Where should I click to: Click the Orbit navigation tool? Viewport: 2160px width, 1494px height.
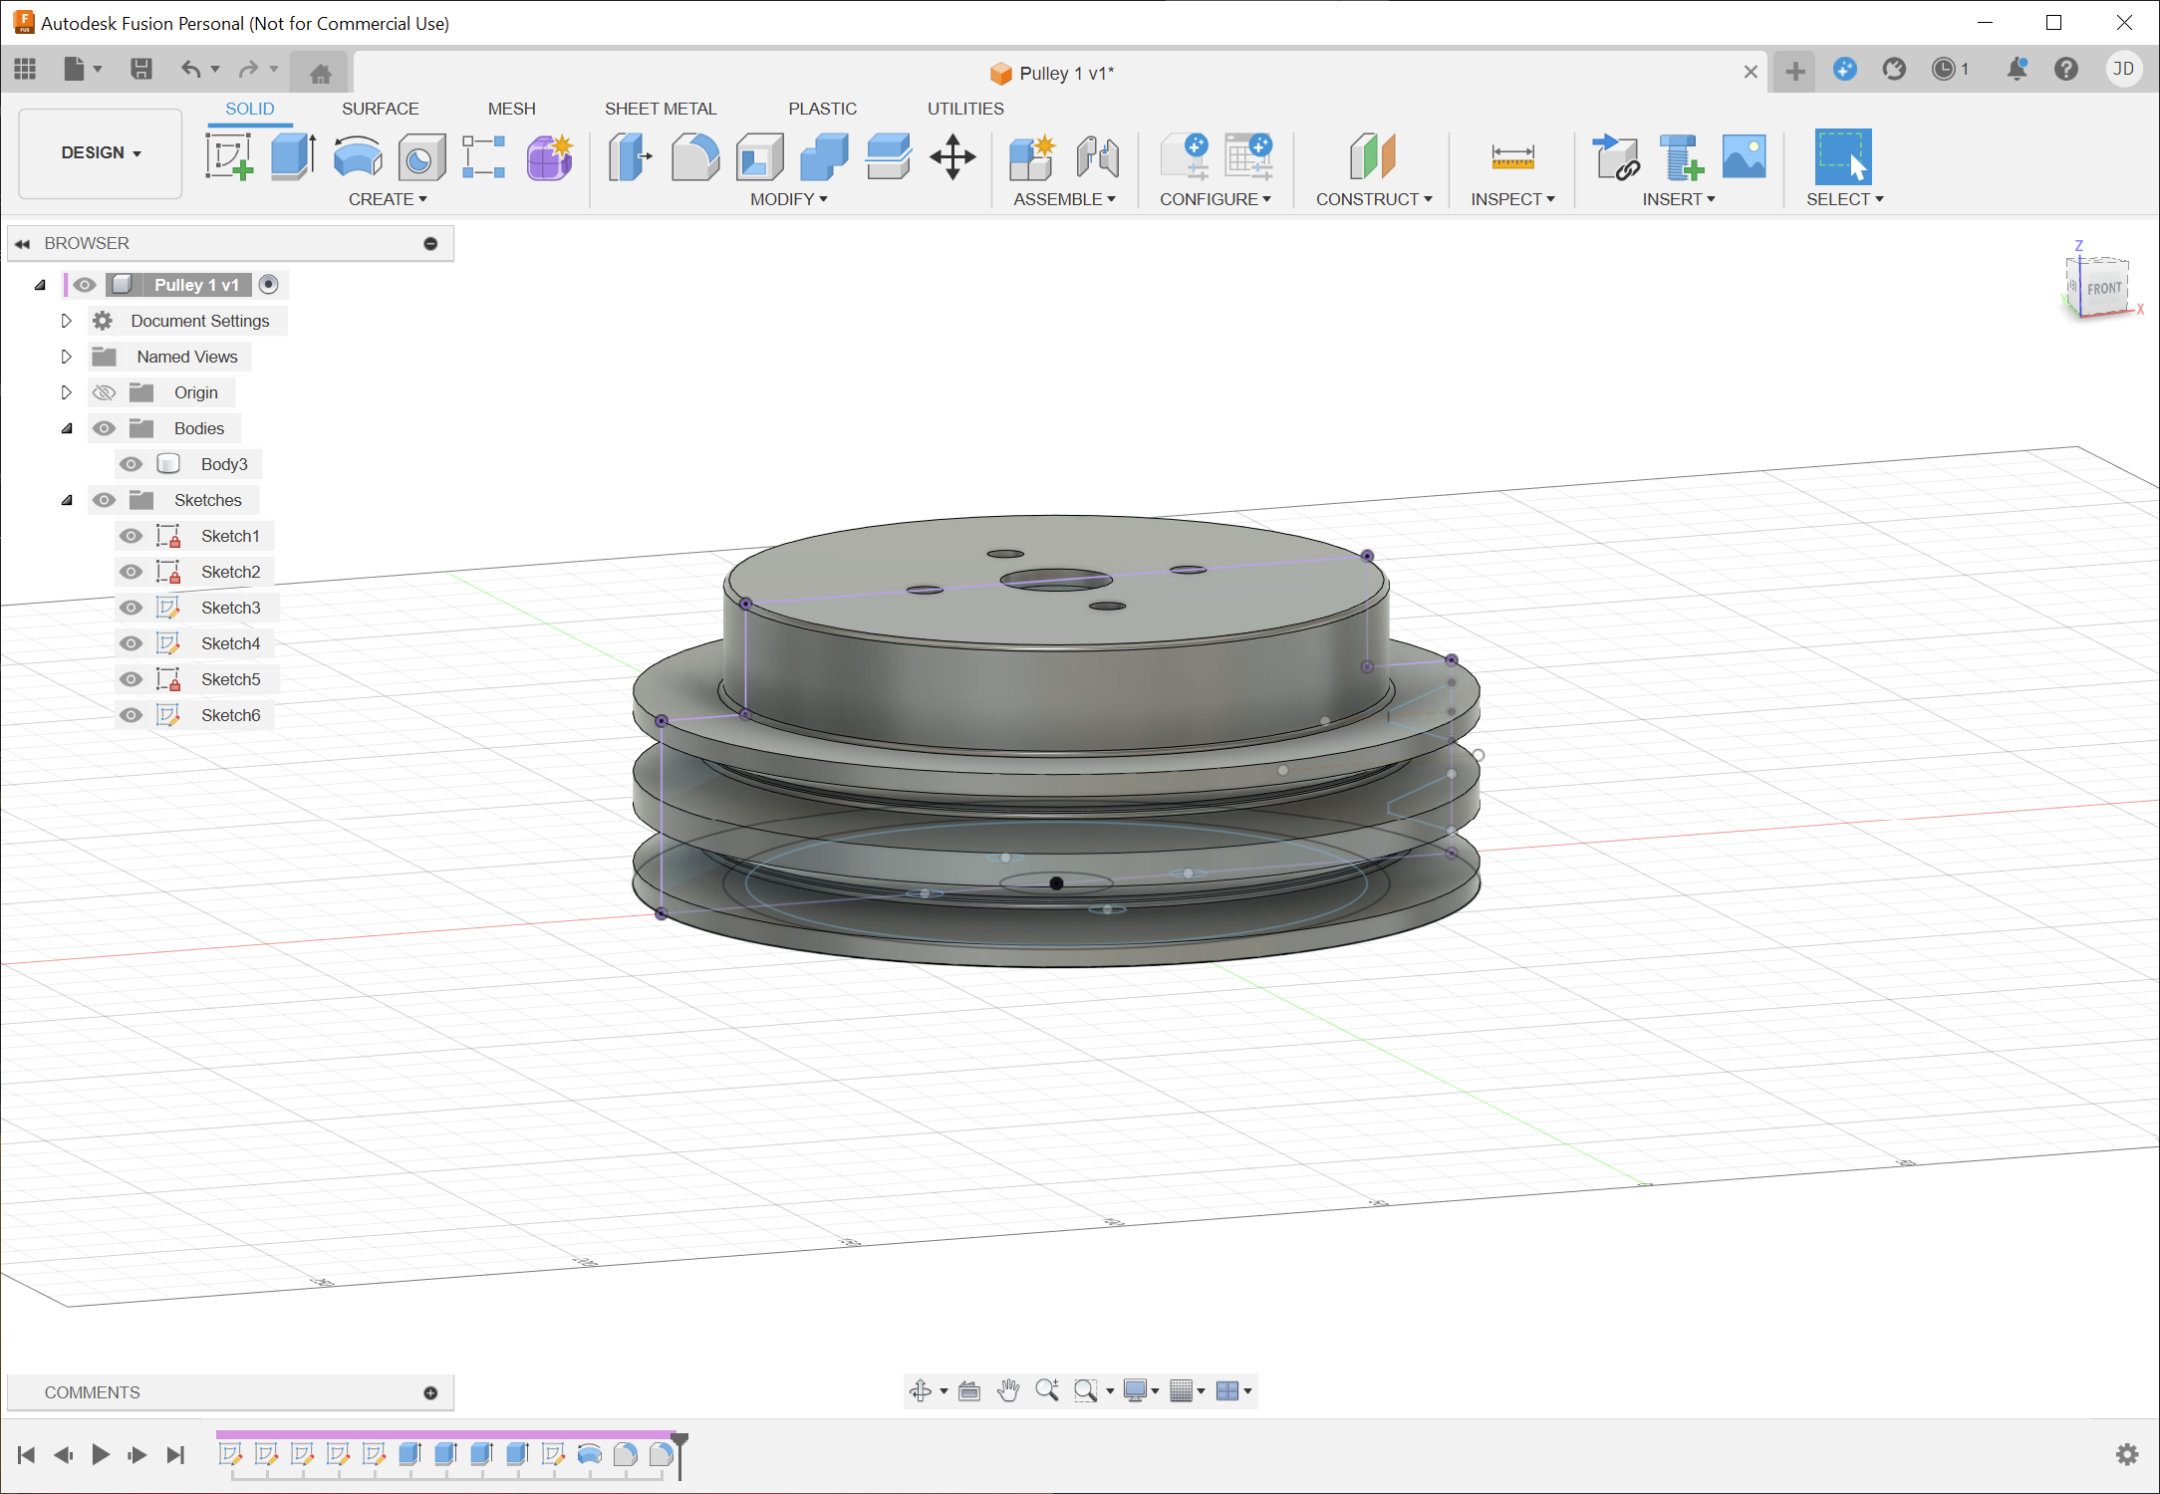point(920,1390)
